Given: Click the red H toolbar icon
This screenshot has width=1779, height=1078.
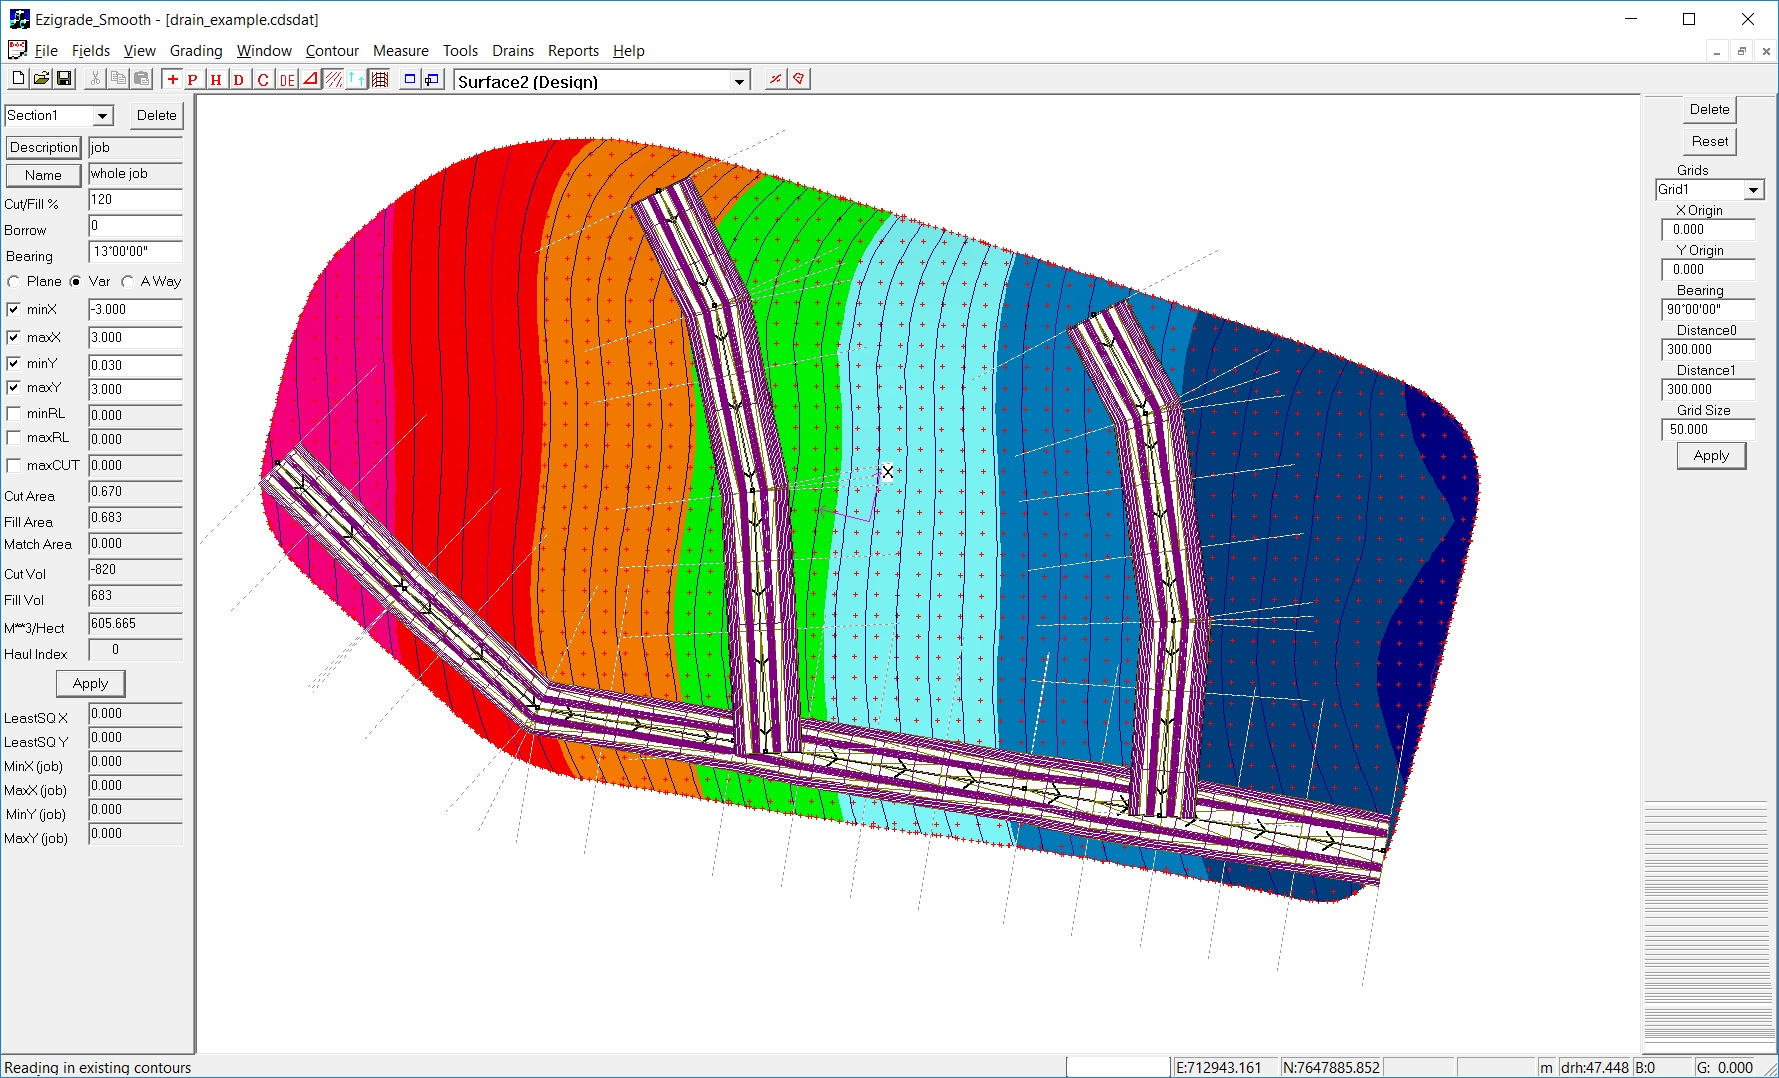Looking at the screenshot, I should tap(216, 79).
